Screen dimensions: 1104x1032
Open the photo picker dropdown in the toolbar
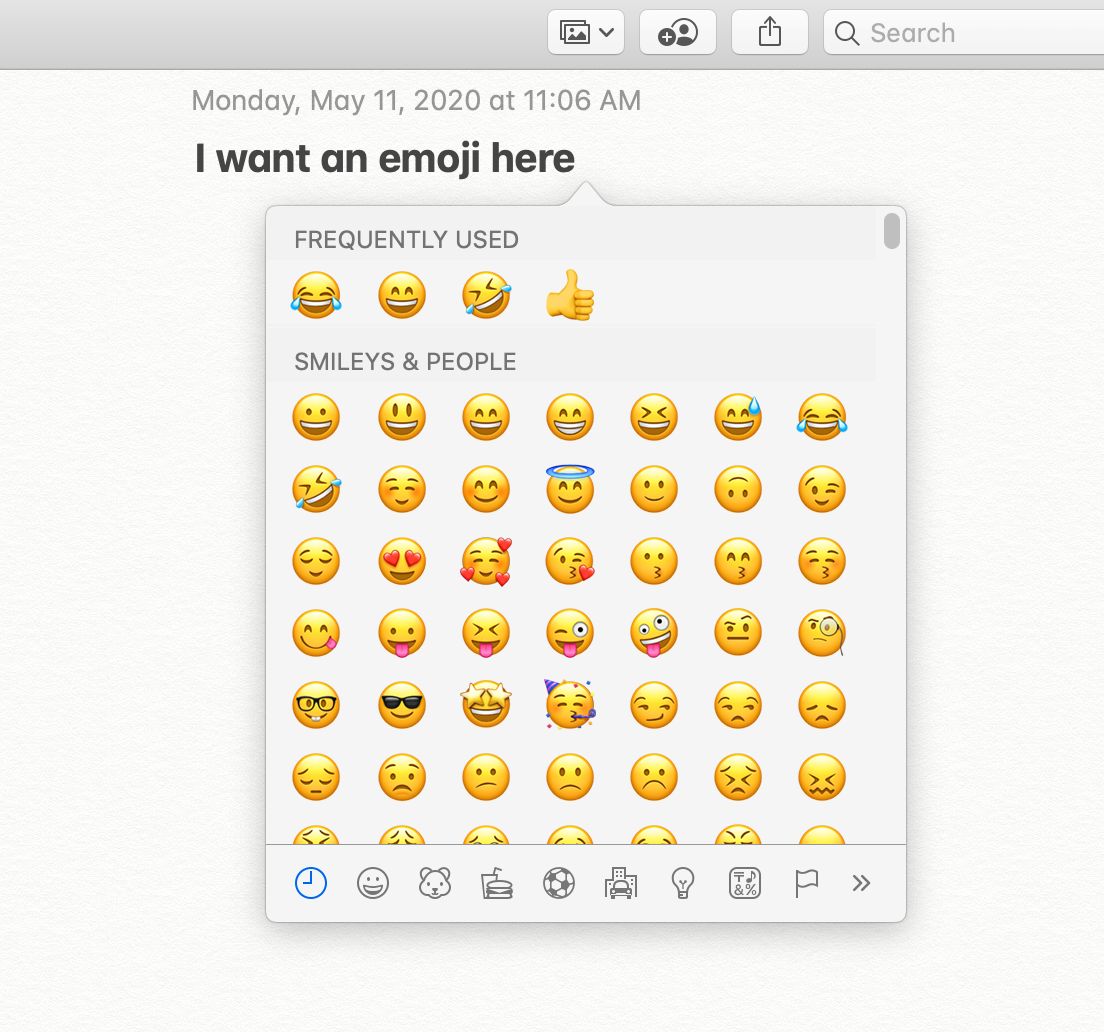tap(586, 32)
